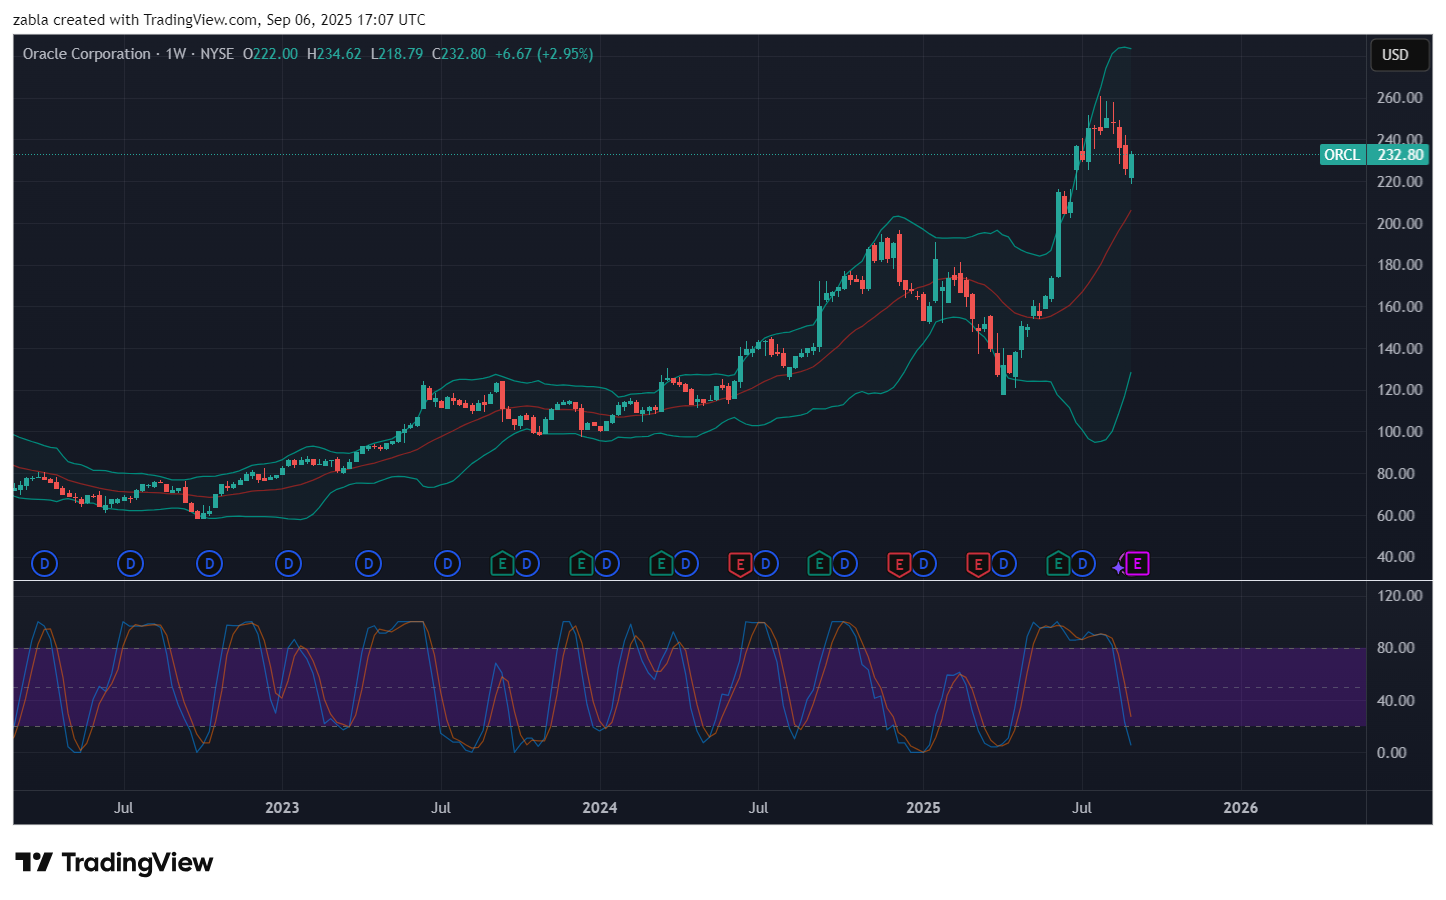
Task: Click the 2026 time axis label
Action: (x=1241, y=808)
